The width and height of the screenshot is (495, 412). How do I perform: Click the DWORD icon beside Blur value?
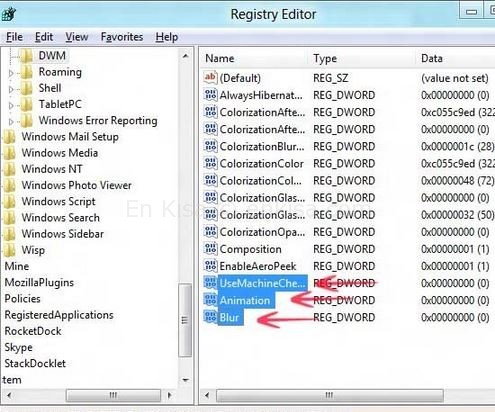click(210, 317)
